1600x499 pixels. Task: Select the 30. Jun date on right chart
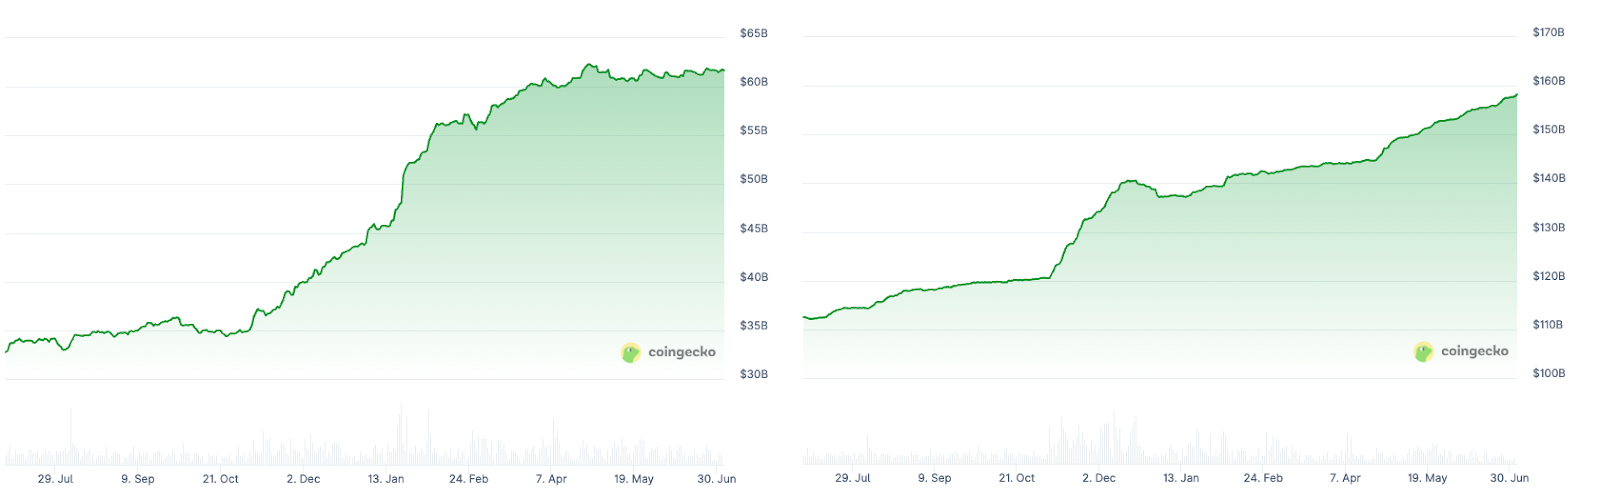click(x=1509, y=478)
